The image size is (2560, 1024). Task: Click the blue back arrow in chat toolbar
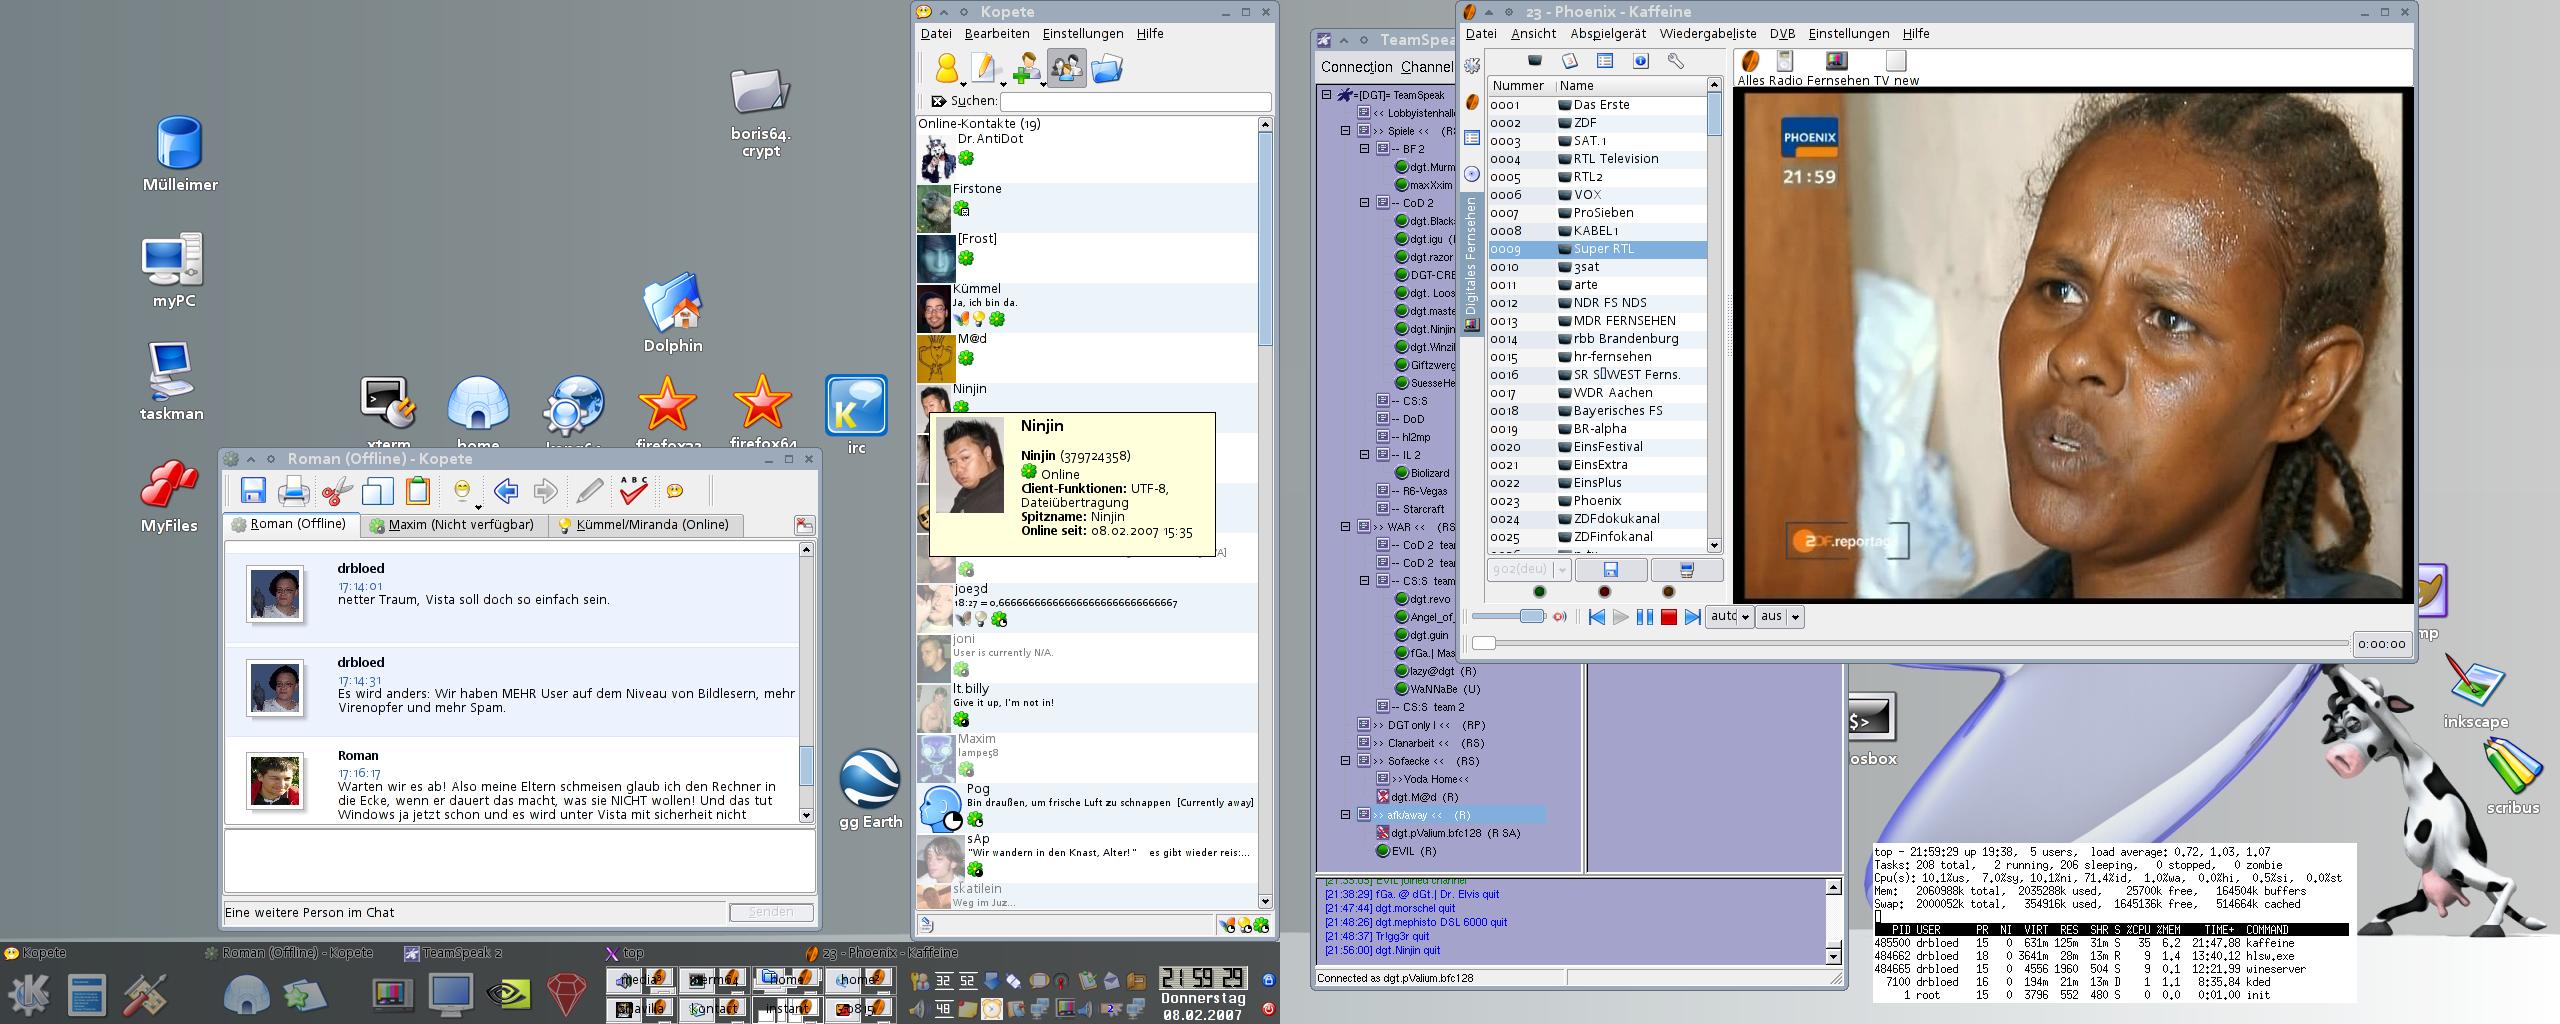click(506, 491)
